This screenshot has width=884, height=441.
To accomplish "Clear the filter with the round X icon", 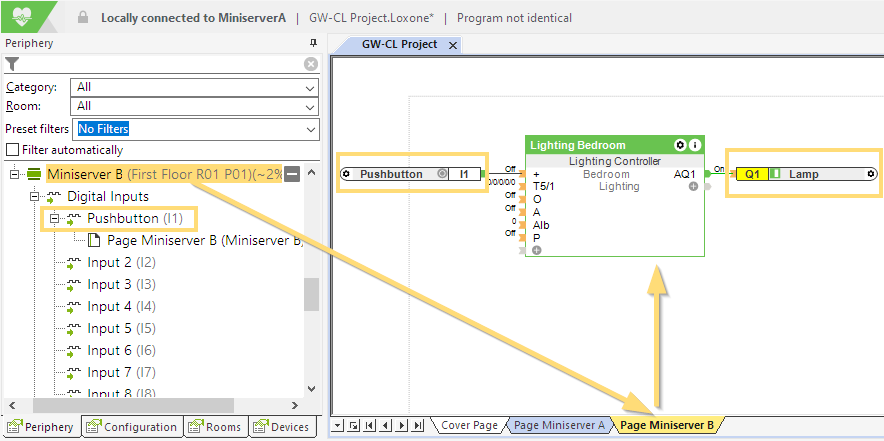I will (x=311, y=64).
